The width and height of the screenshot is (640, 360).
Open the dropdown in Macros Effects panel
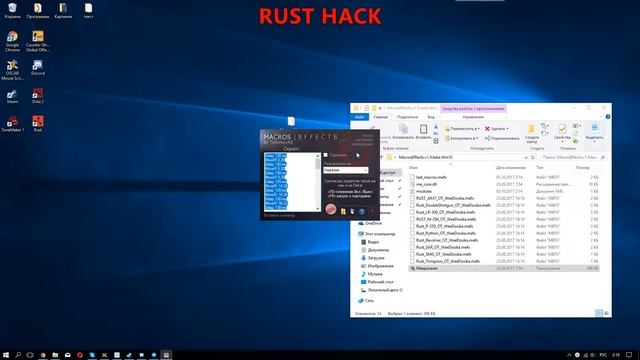pos(346,170)
